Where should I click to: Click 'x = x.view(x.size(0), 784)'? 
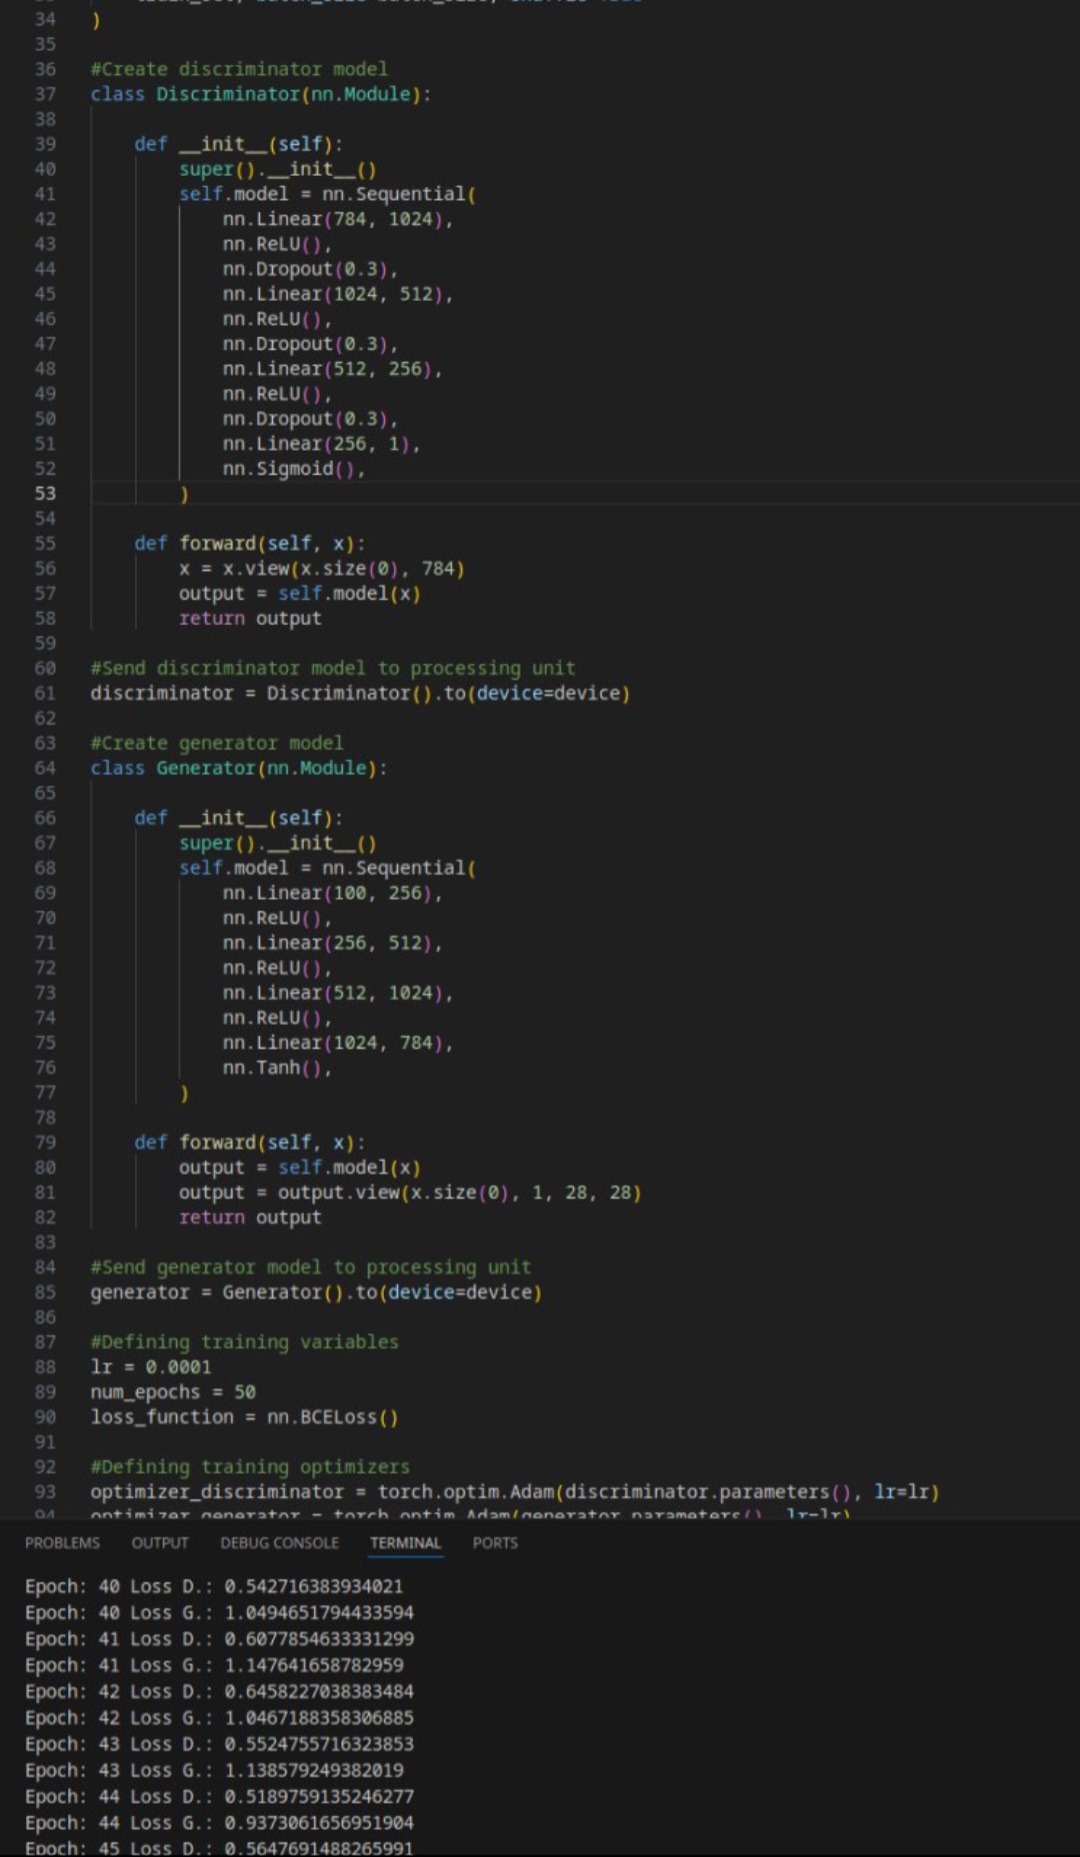tap(322, 568)
